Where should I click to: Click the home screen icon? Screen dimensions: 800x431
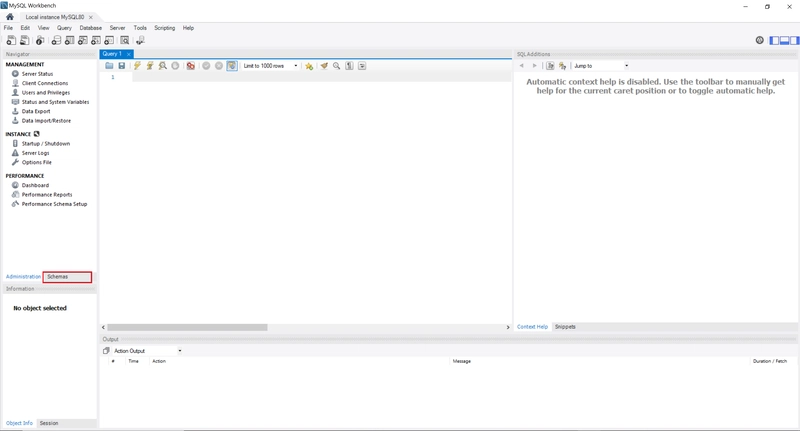(x=10, y=17)
